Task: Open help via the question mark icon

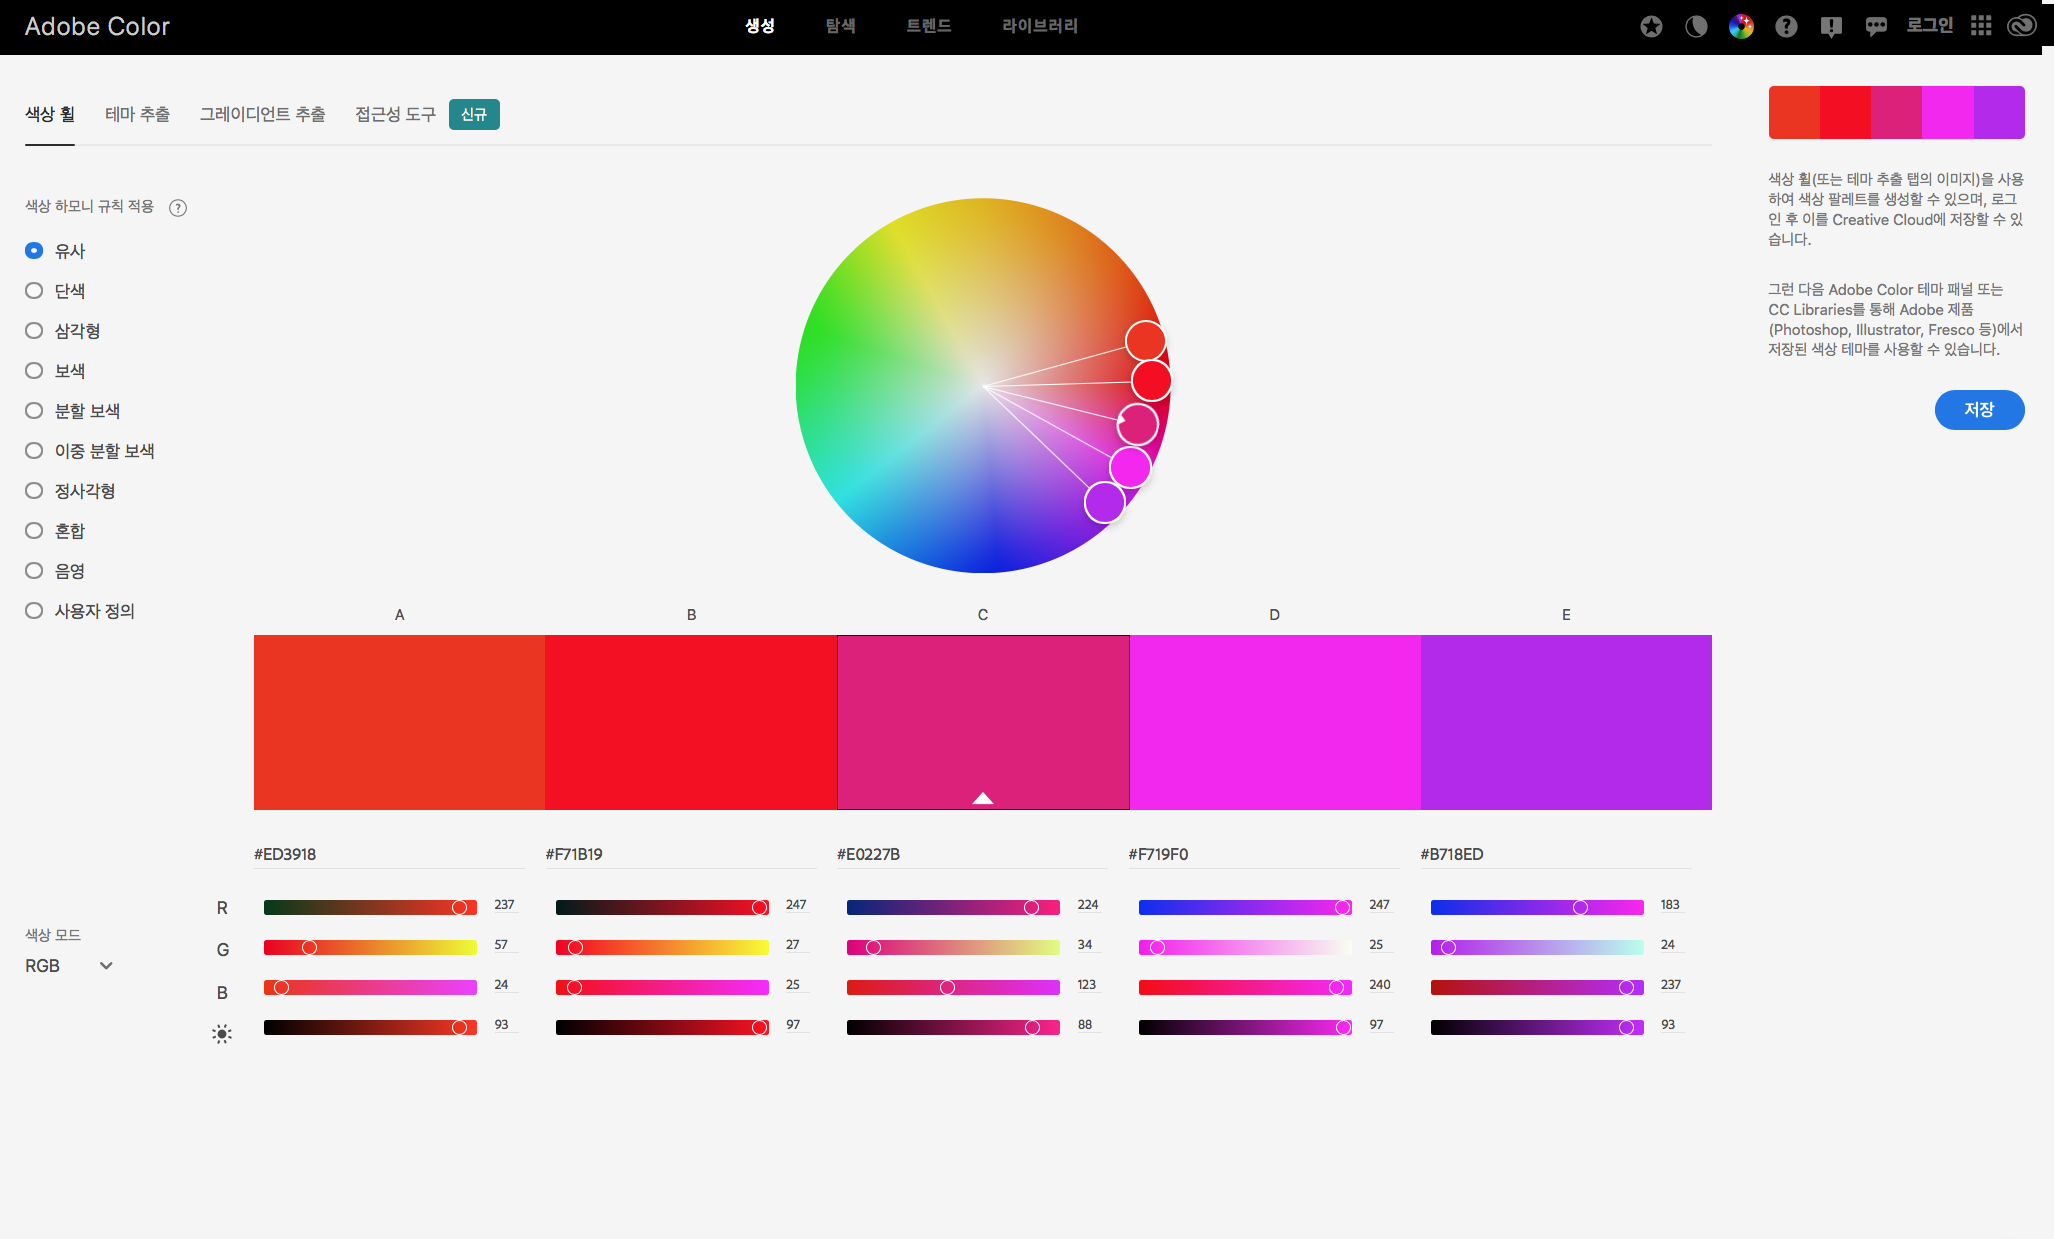Action: click(x=1786, y=27)
